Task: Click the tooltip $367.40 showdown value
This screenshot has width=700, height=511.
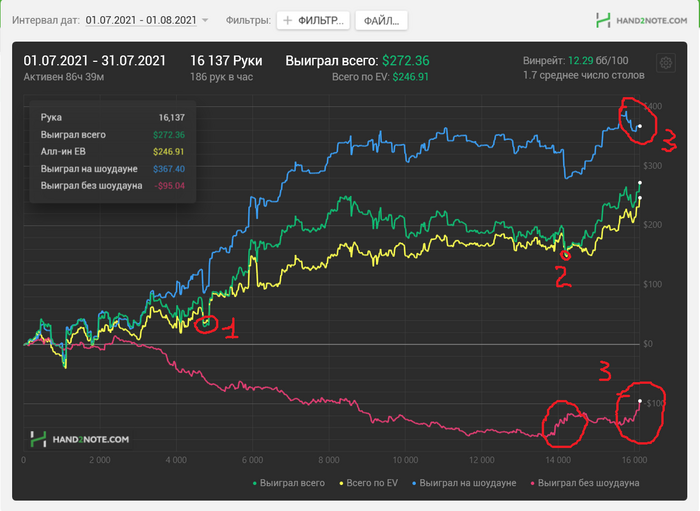Action: (x=169, y=169)
